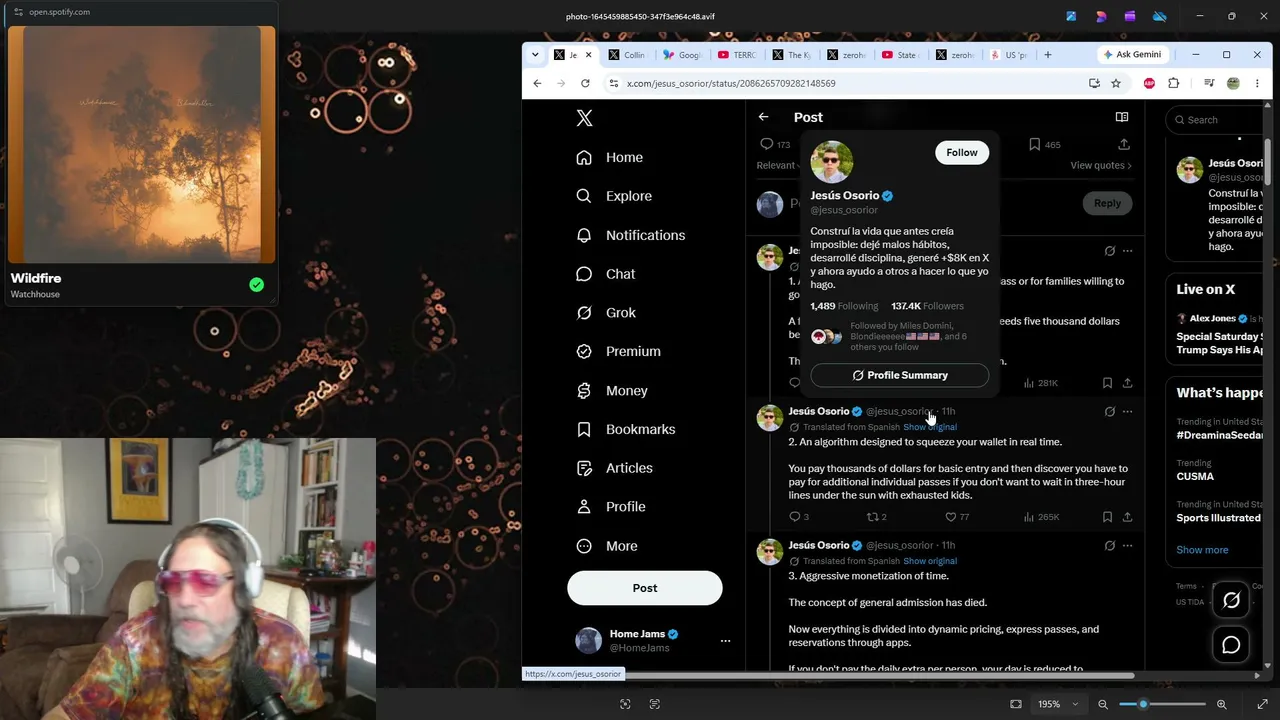
Task: Expand View quotes chevron link
Action: coord(1101,165)
